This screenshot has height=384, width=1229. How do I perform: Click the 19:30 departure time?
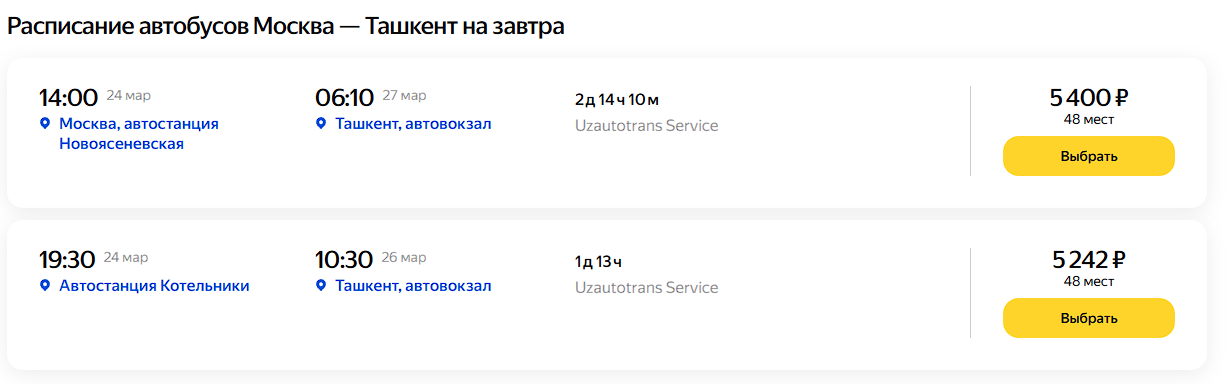tap(67, 260)
